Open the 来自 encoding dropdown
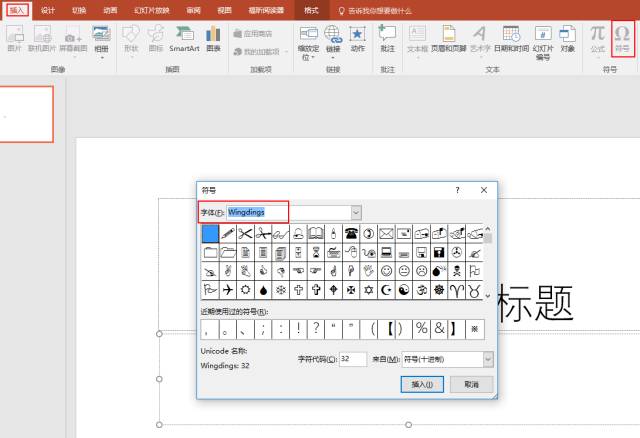 click(x=488, y=359)
